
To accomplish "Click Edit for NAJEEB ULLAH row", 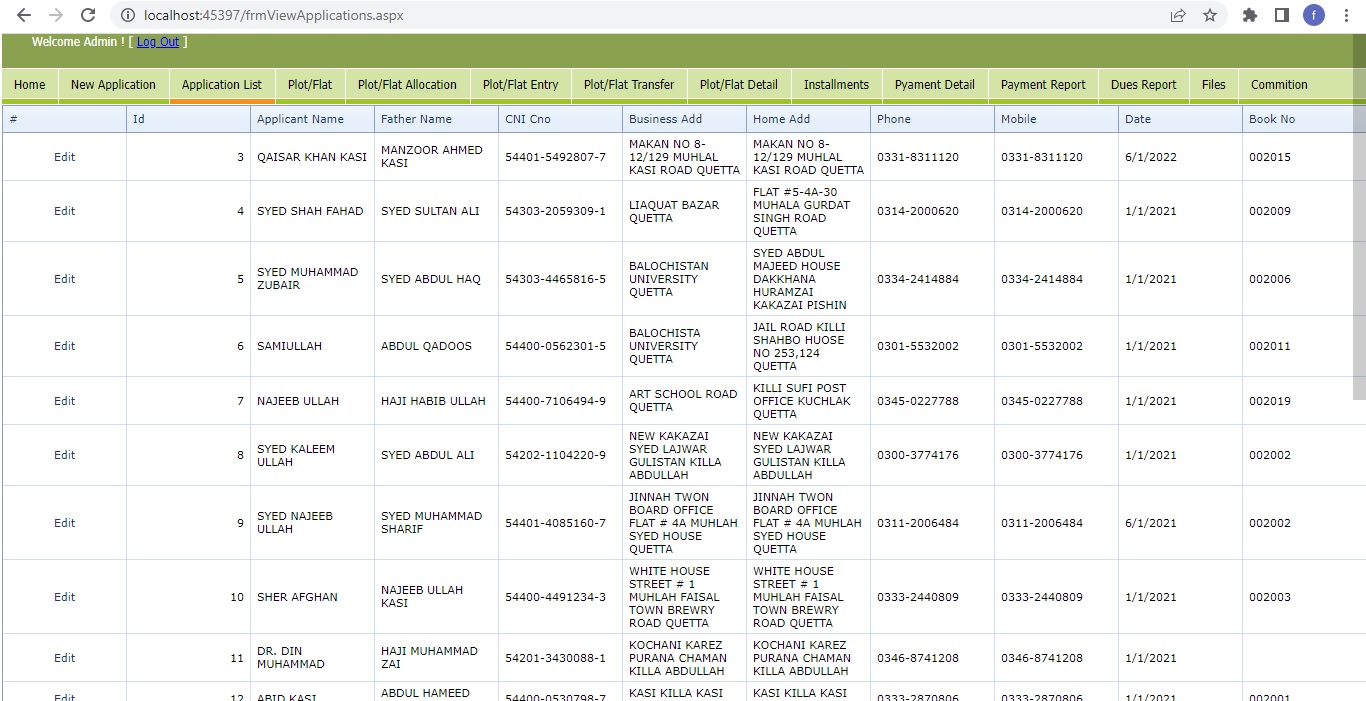I will tap(65, 401).
